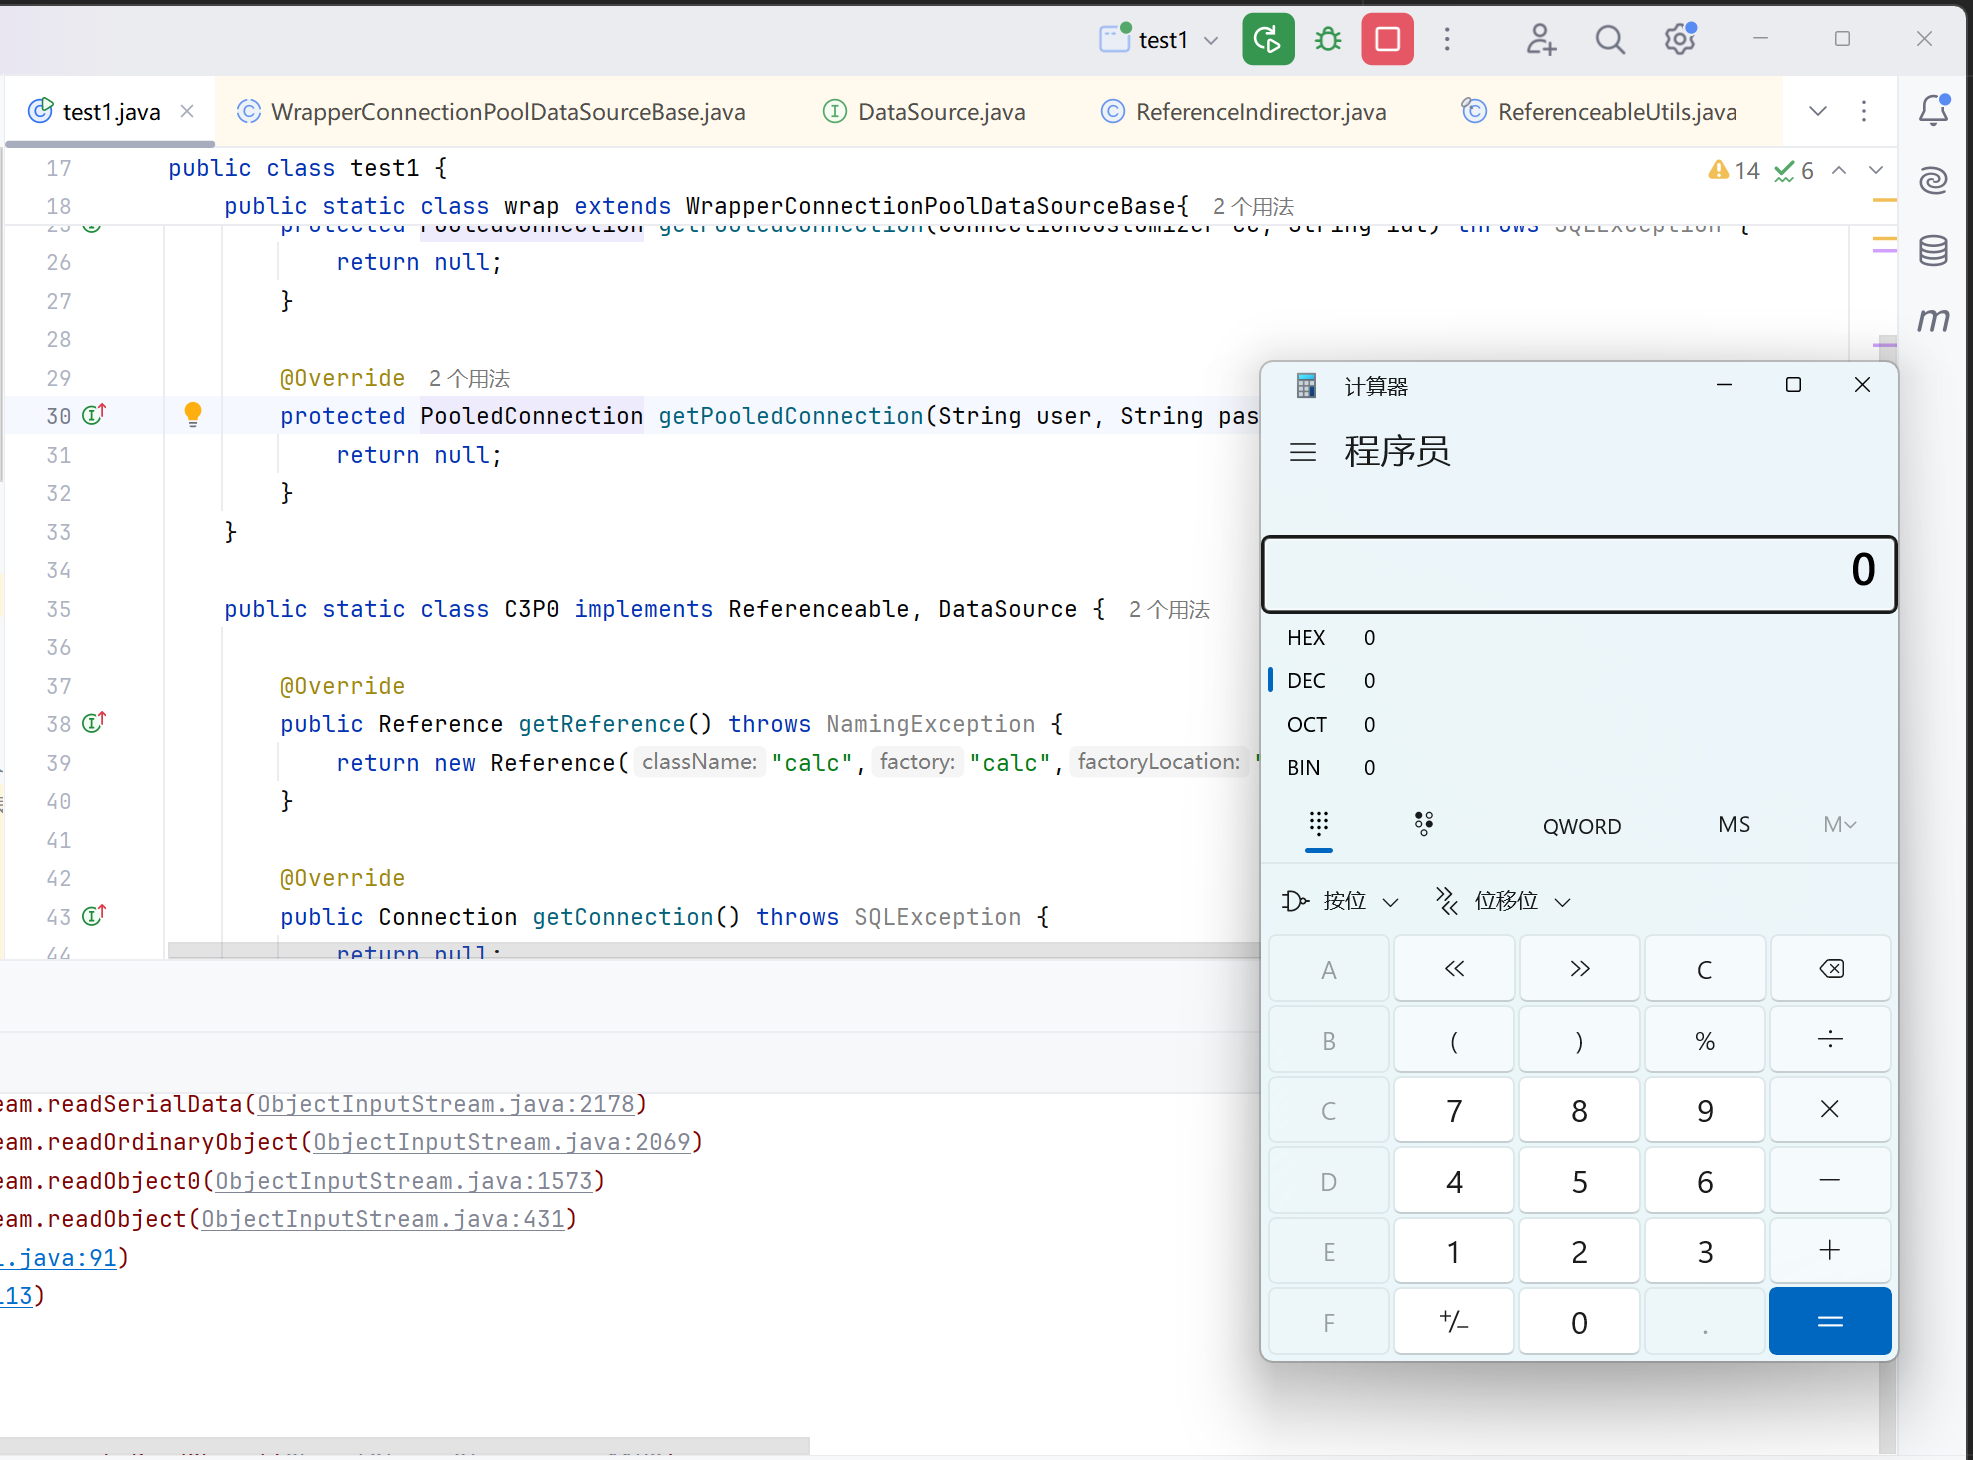Screen dimensions: 1973x1460
Task: Open Code With Me add-user icon
Action: point(1540,39)
